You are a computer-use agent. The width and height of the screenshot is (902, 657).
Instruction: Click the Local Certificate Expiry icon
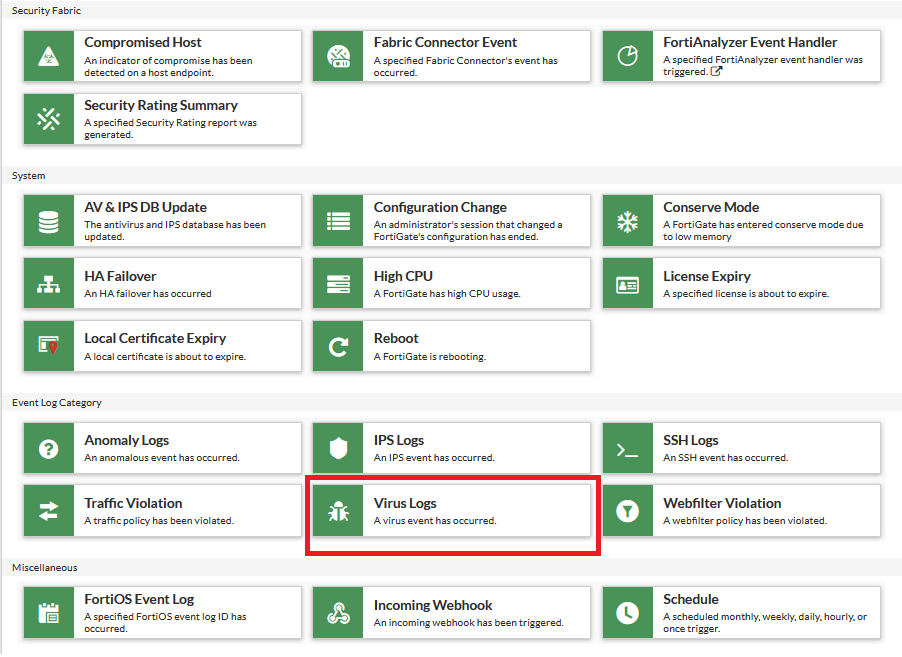[x=49, y=346]
